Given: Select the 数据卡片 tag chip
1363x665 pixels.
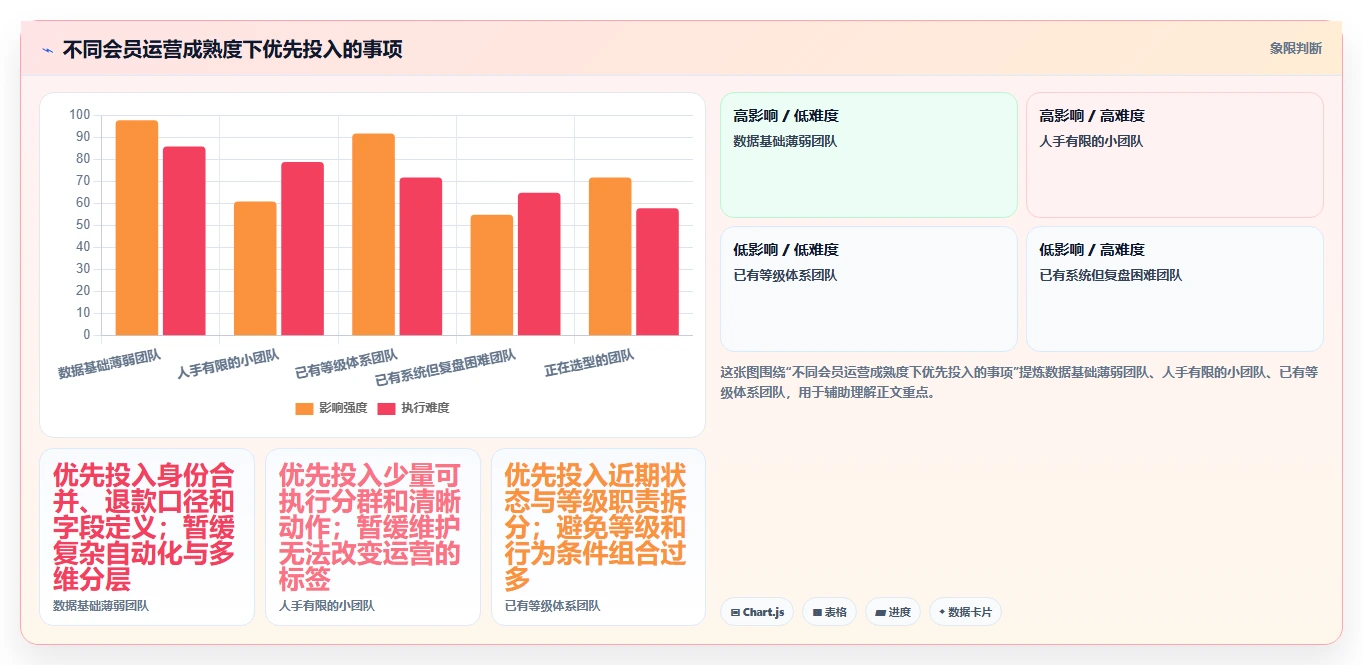Looking at the screenshot, I should pos(965,612).
